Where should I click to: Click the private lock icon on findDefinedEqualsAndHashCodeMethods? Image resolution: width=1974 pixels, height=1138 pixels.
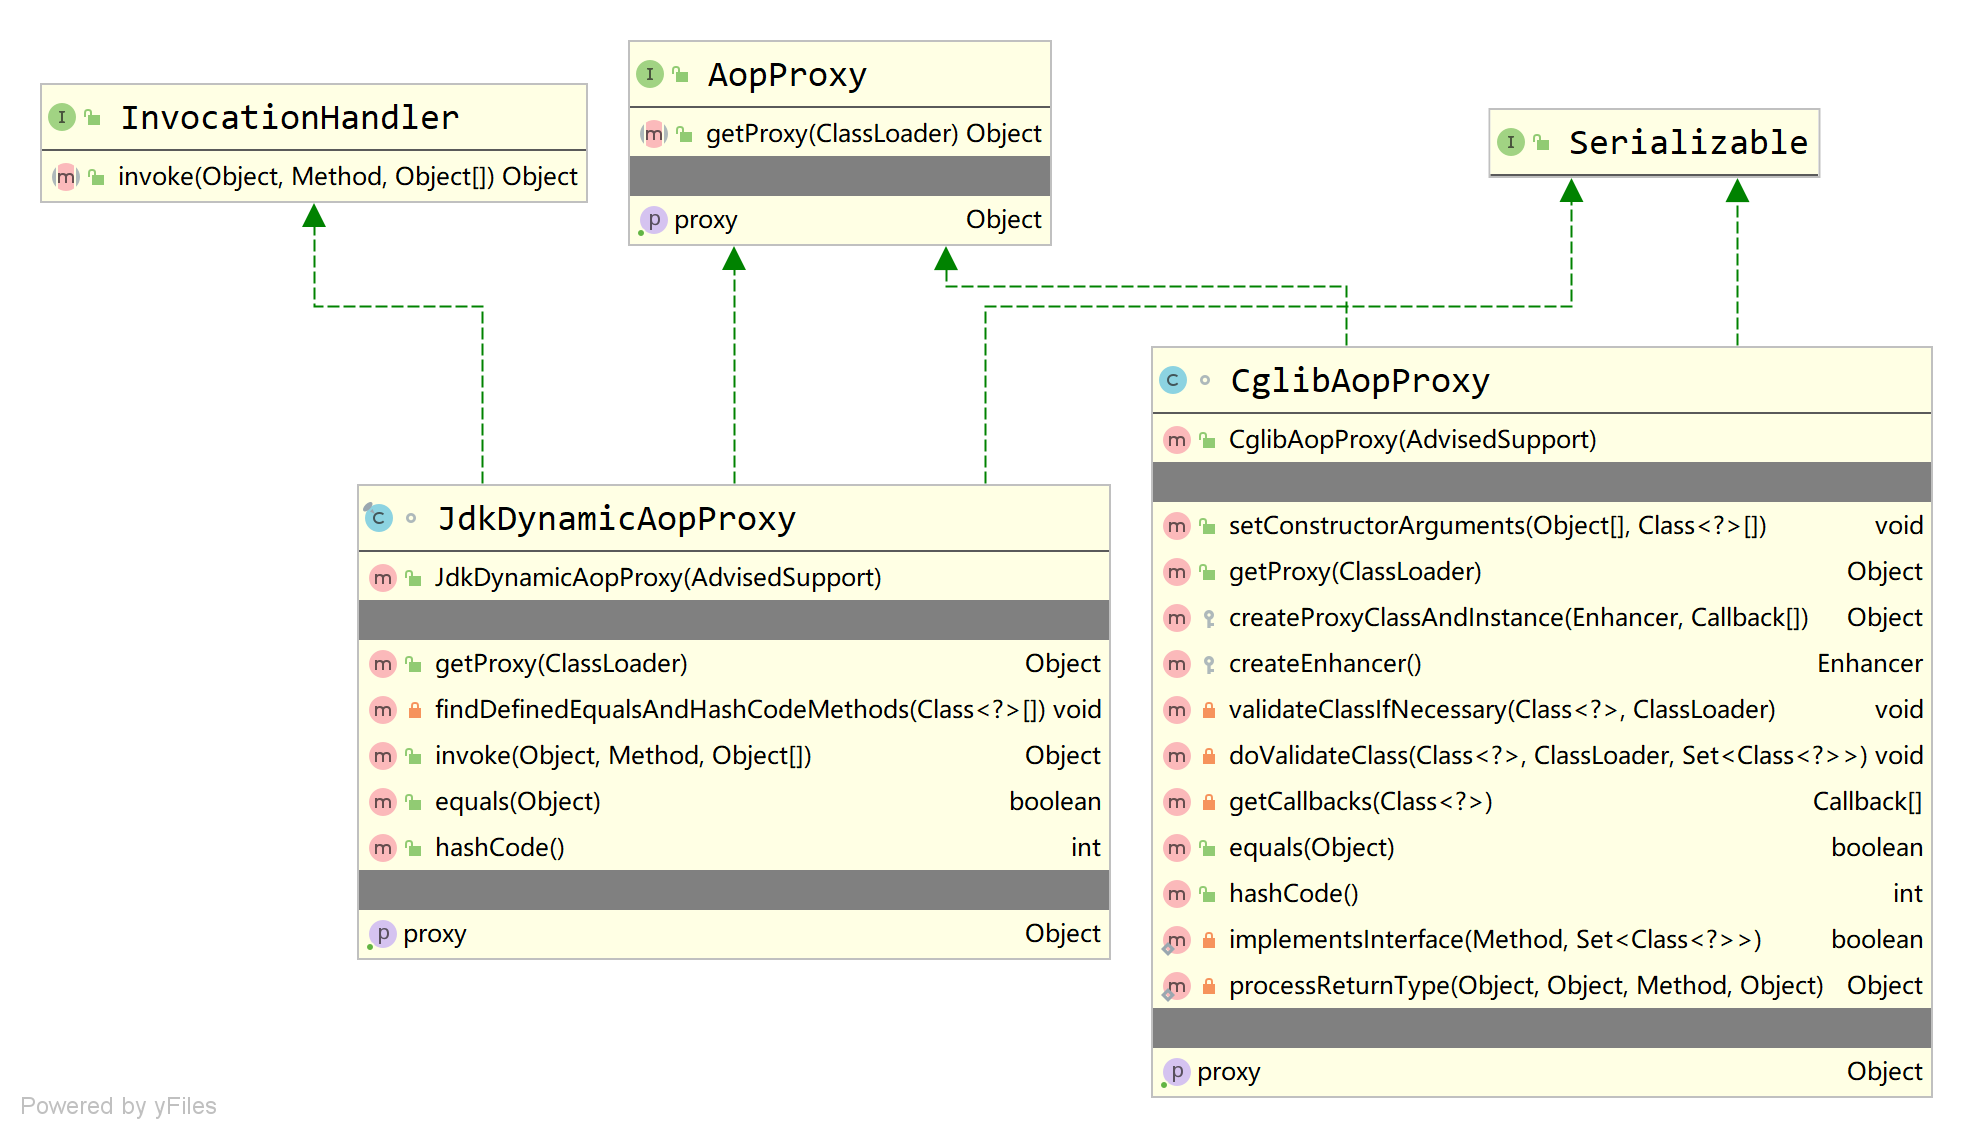(x=414, y=710)
